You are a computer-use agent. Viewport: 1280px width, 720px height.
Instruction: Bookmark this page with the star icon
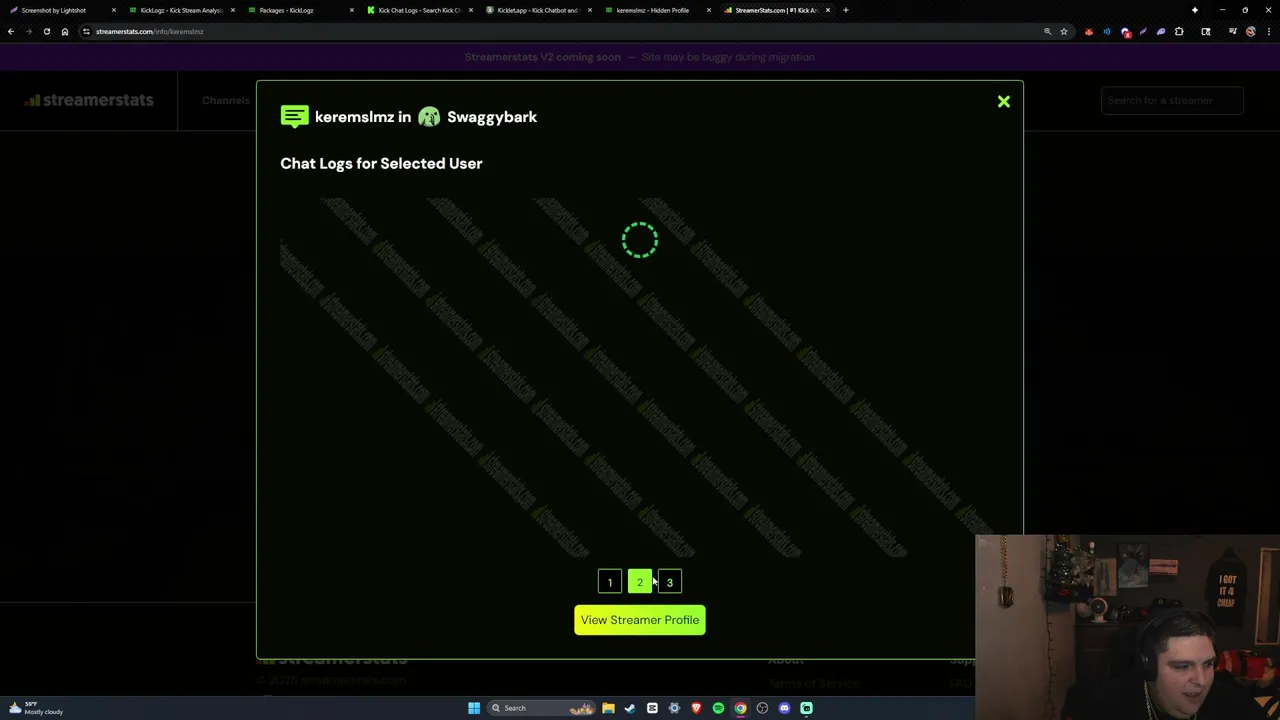[x=1064, y=31]
